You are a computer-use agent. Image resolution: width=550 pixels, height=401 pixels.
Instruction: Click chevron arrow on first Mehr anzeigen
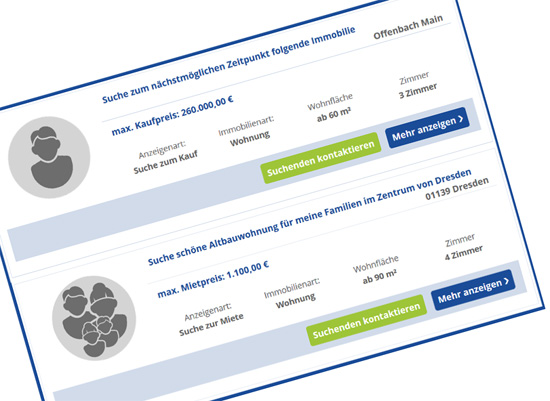pyautogui.click(x=461, y=119)
